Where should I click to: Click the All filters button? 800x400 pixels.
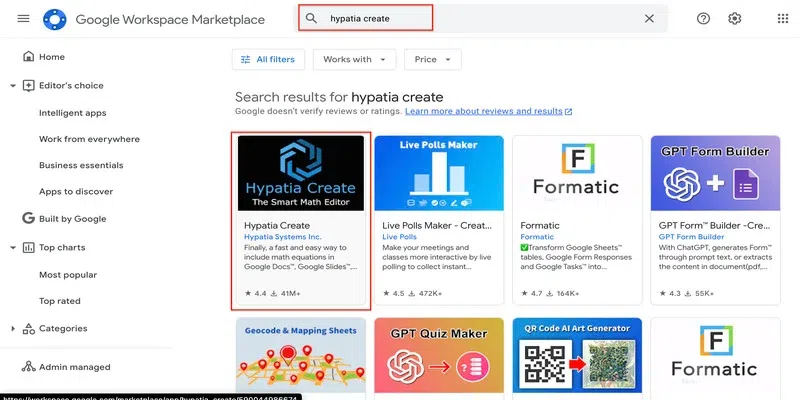point(268,60)
